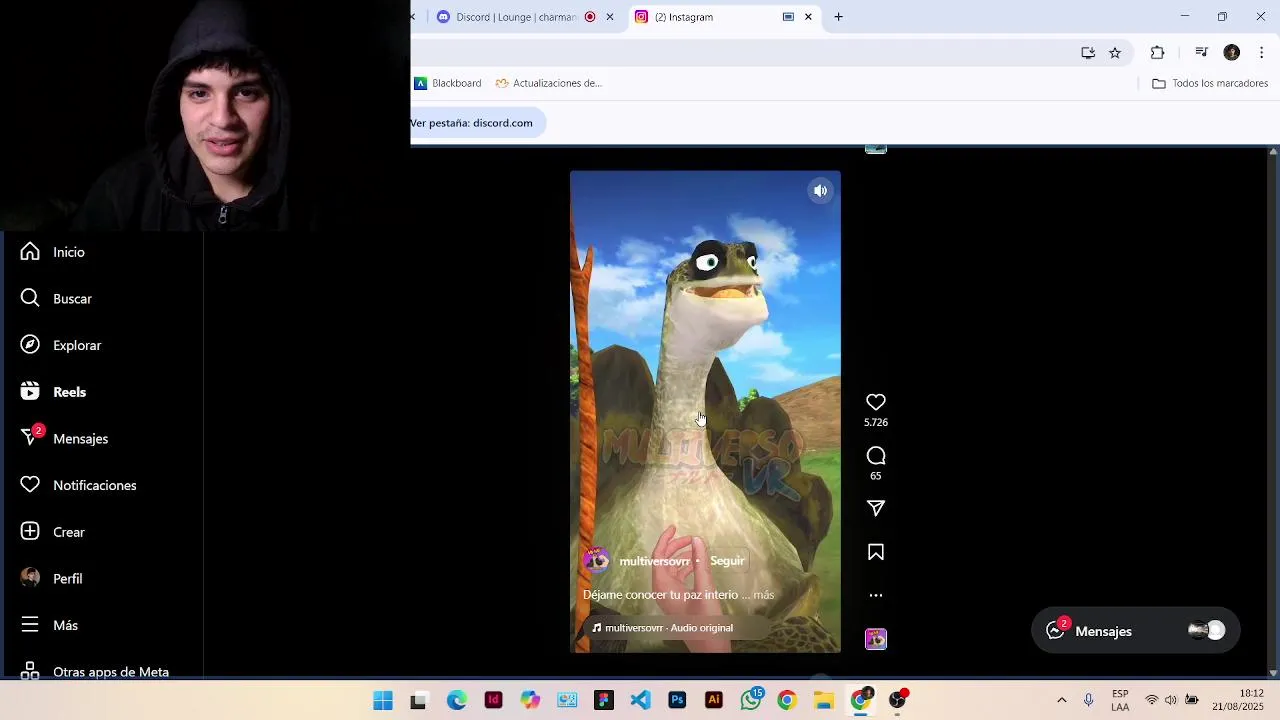Viewport: 1280px width, 720px height.
Task: Open File Explorer from taskbar
Action: pyautogui.click(x=824, y=701)
